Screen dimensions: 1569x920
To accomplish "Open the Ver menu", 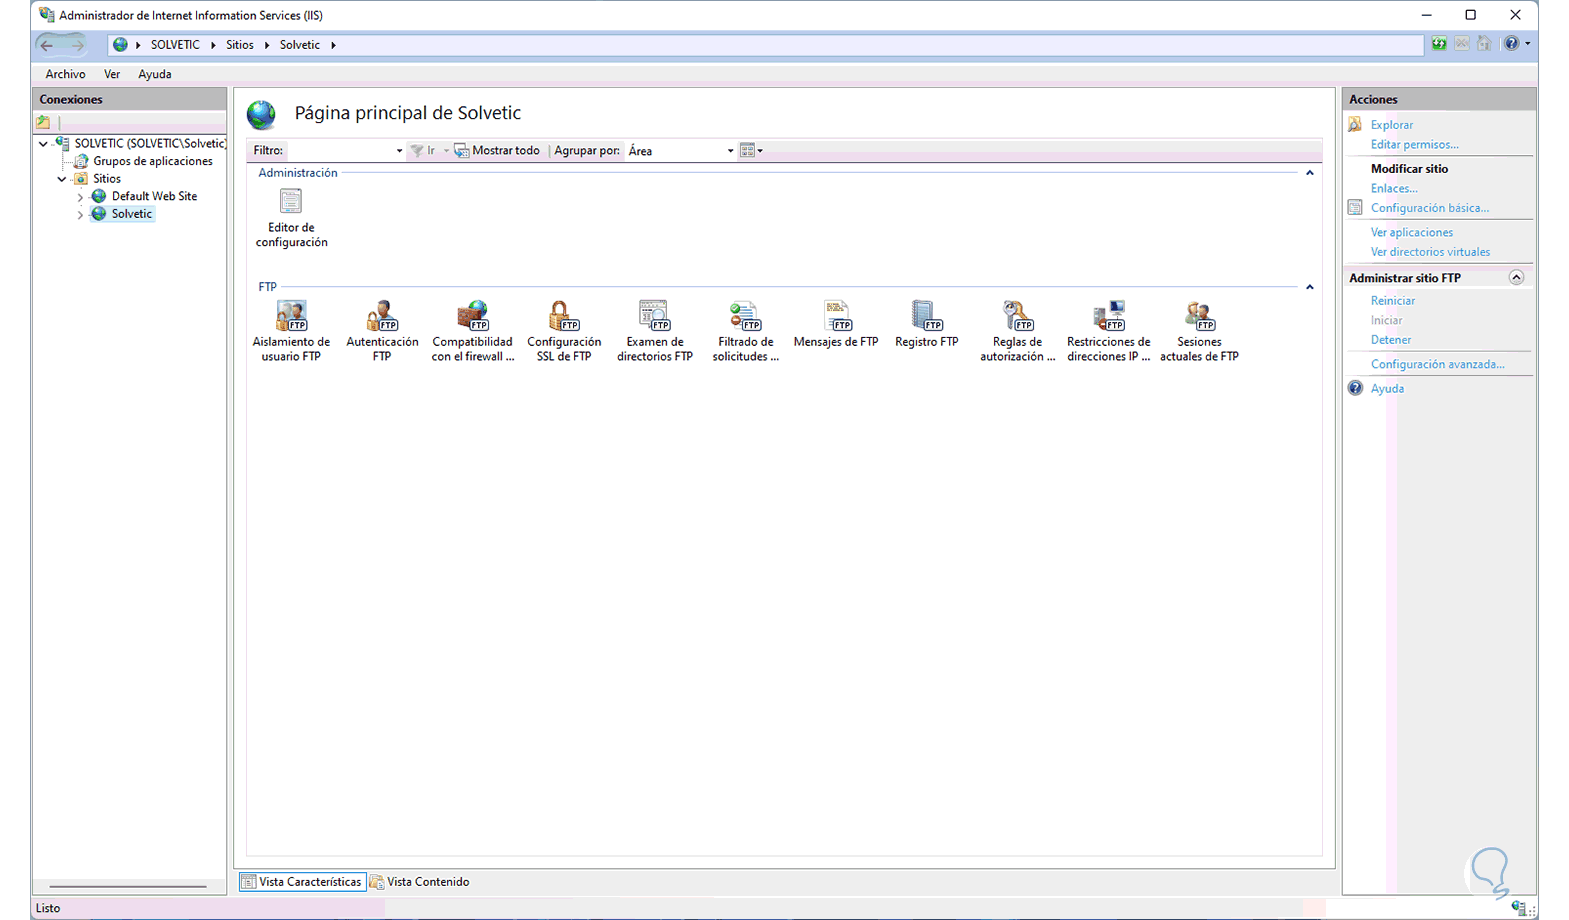I will pyautogui.click(x=112, y=74).
